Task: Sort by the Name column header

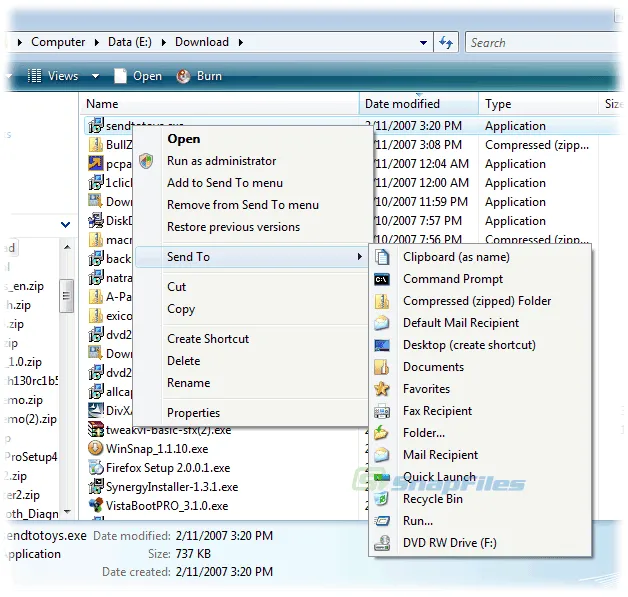Action: 219,104
